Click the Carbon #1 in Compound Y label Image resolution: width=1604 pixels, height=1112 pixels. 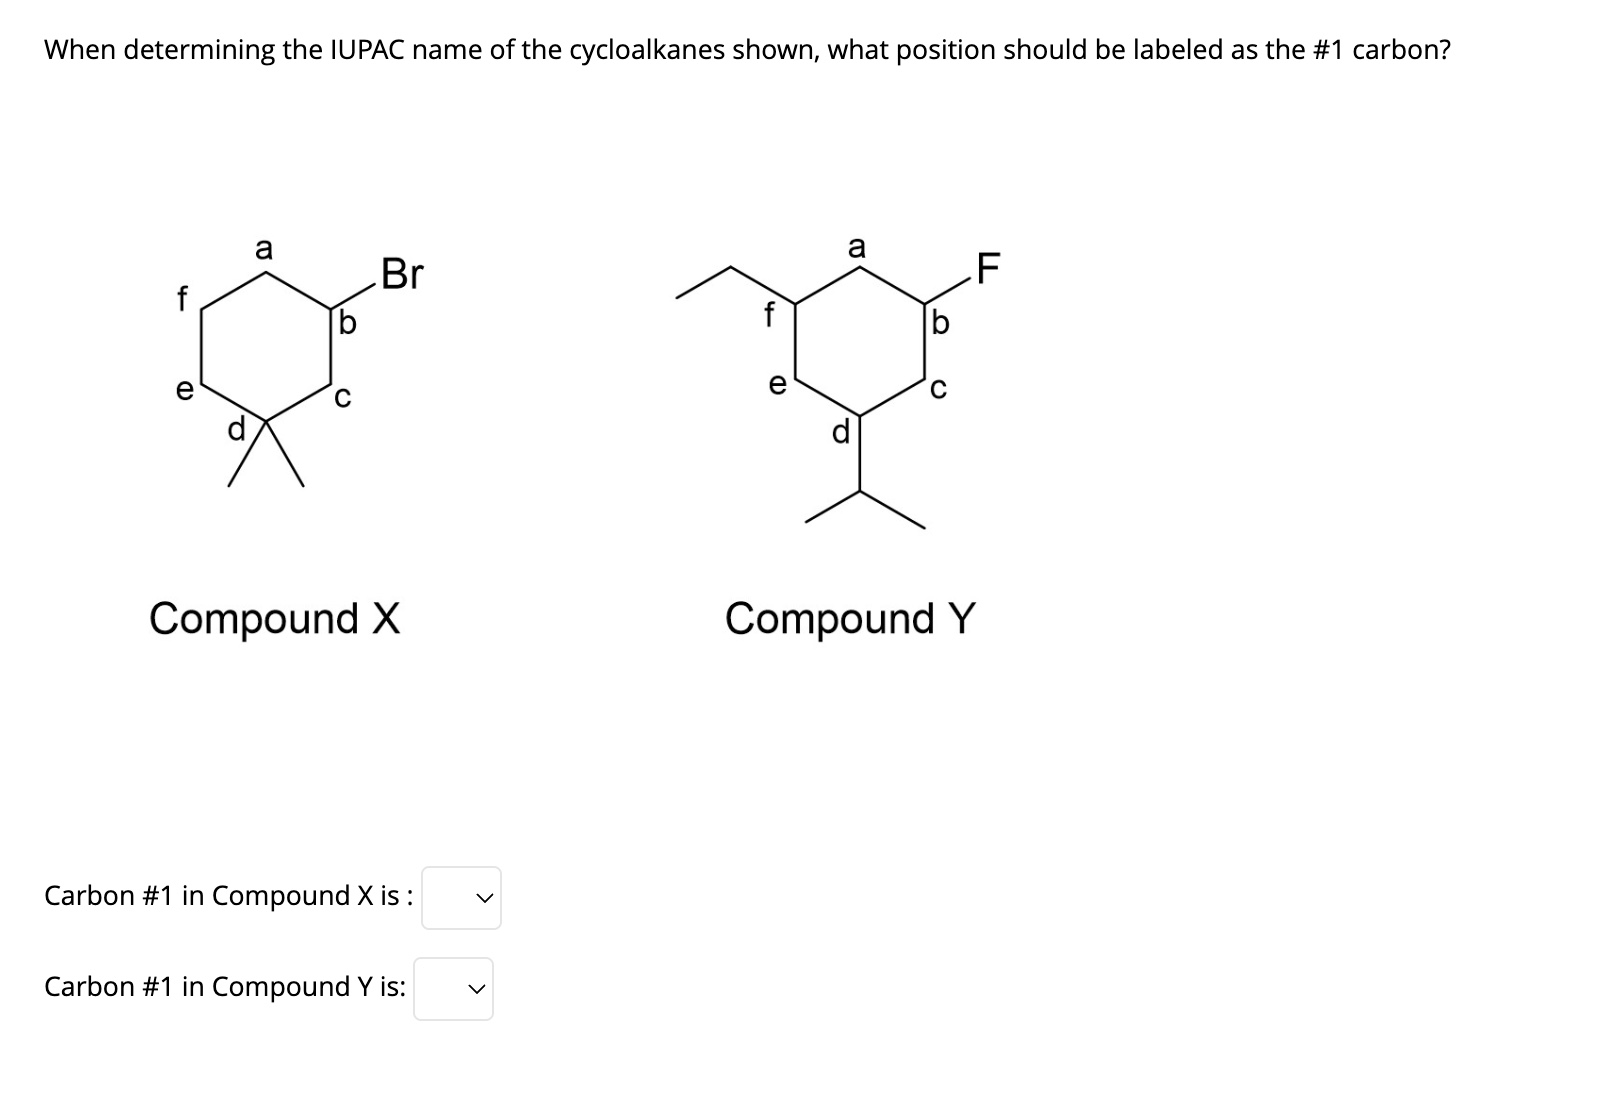click(223, 987)
